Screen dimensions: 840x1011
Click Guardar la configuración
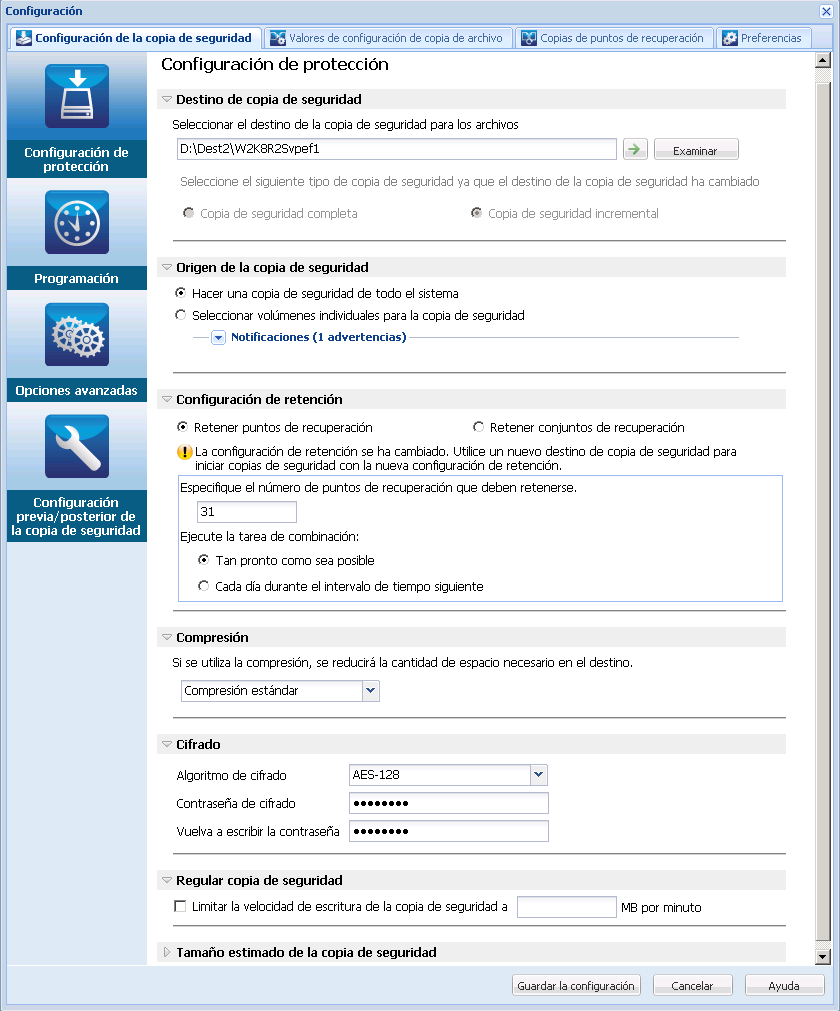pos(576,985)
